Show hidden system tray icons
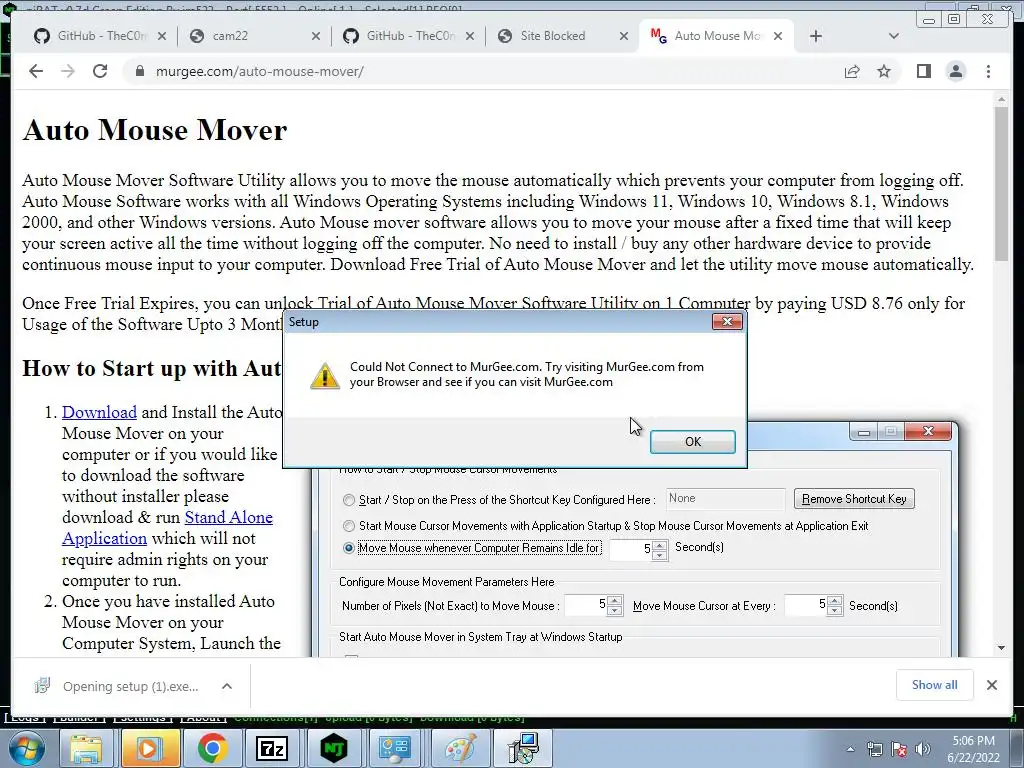The width and height of the screenshot is (1024, 768). pos(850,749)
